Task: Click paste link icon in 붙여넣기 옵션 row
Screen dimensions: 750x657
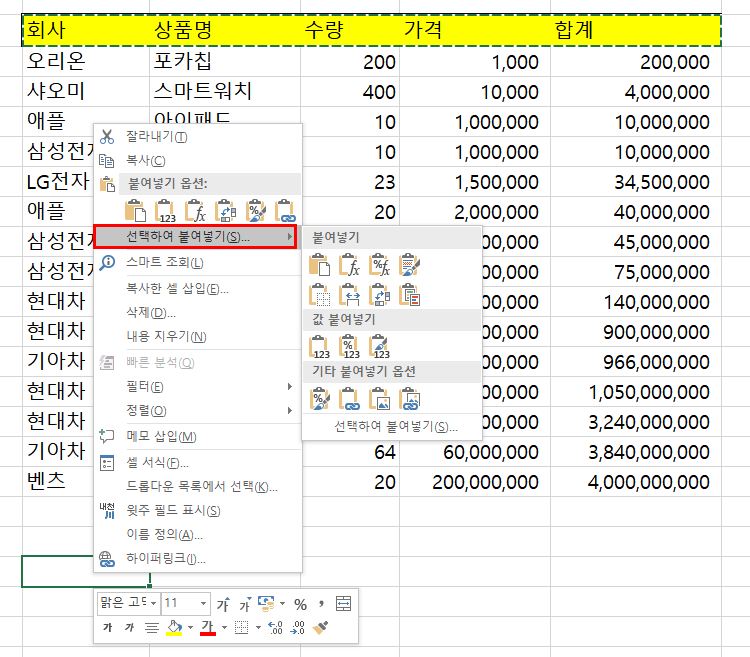Action: click(x=285, y=211)
